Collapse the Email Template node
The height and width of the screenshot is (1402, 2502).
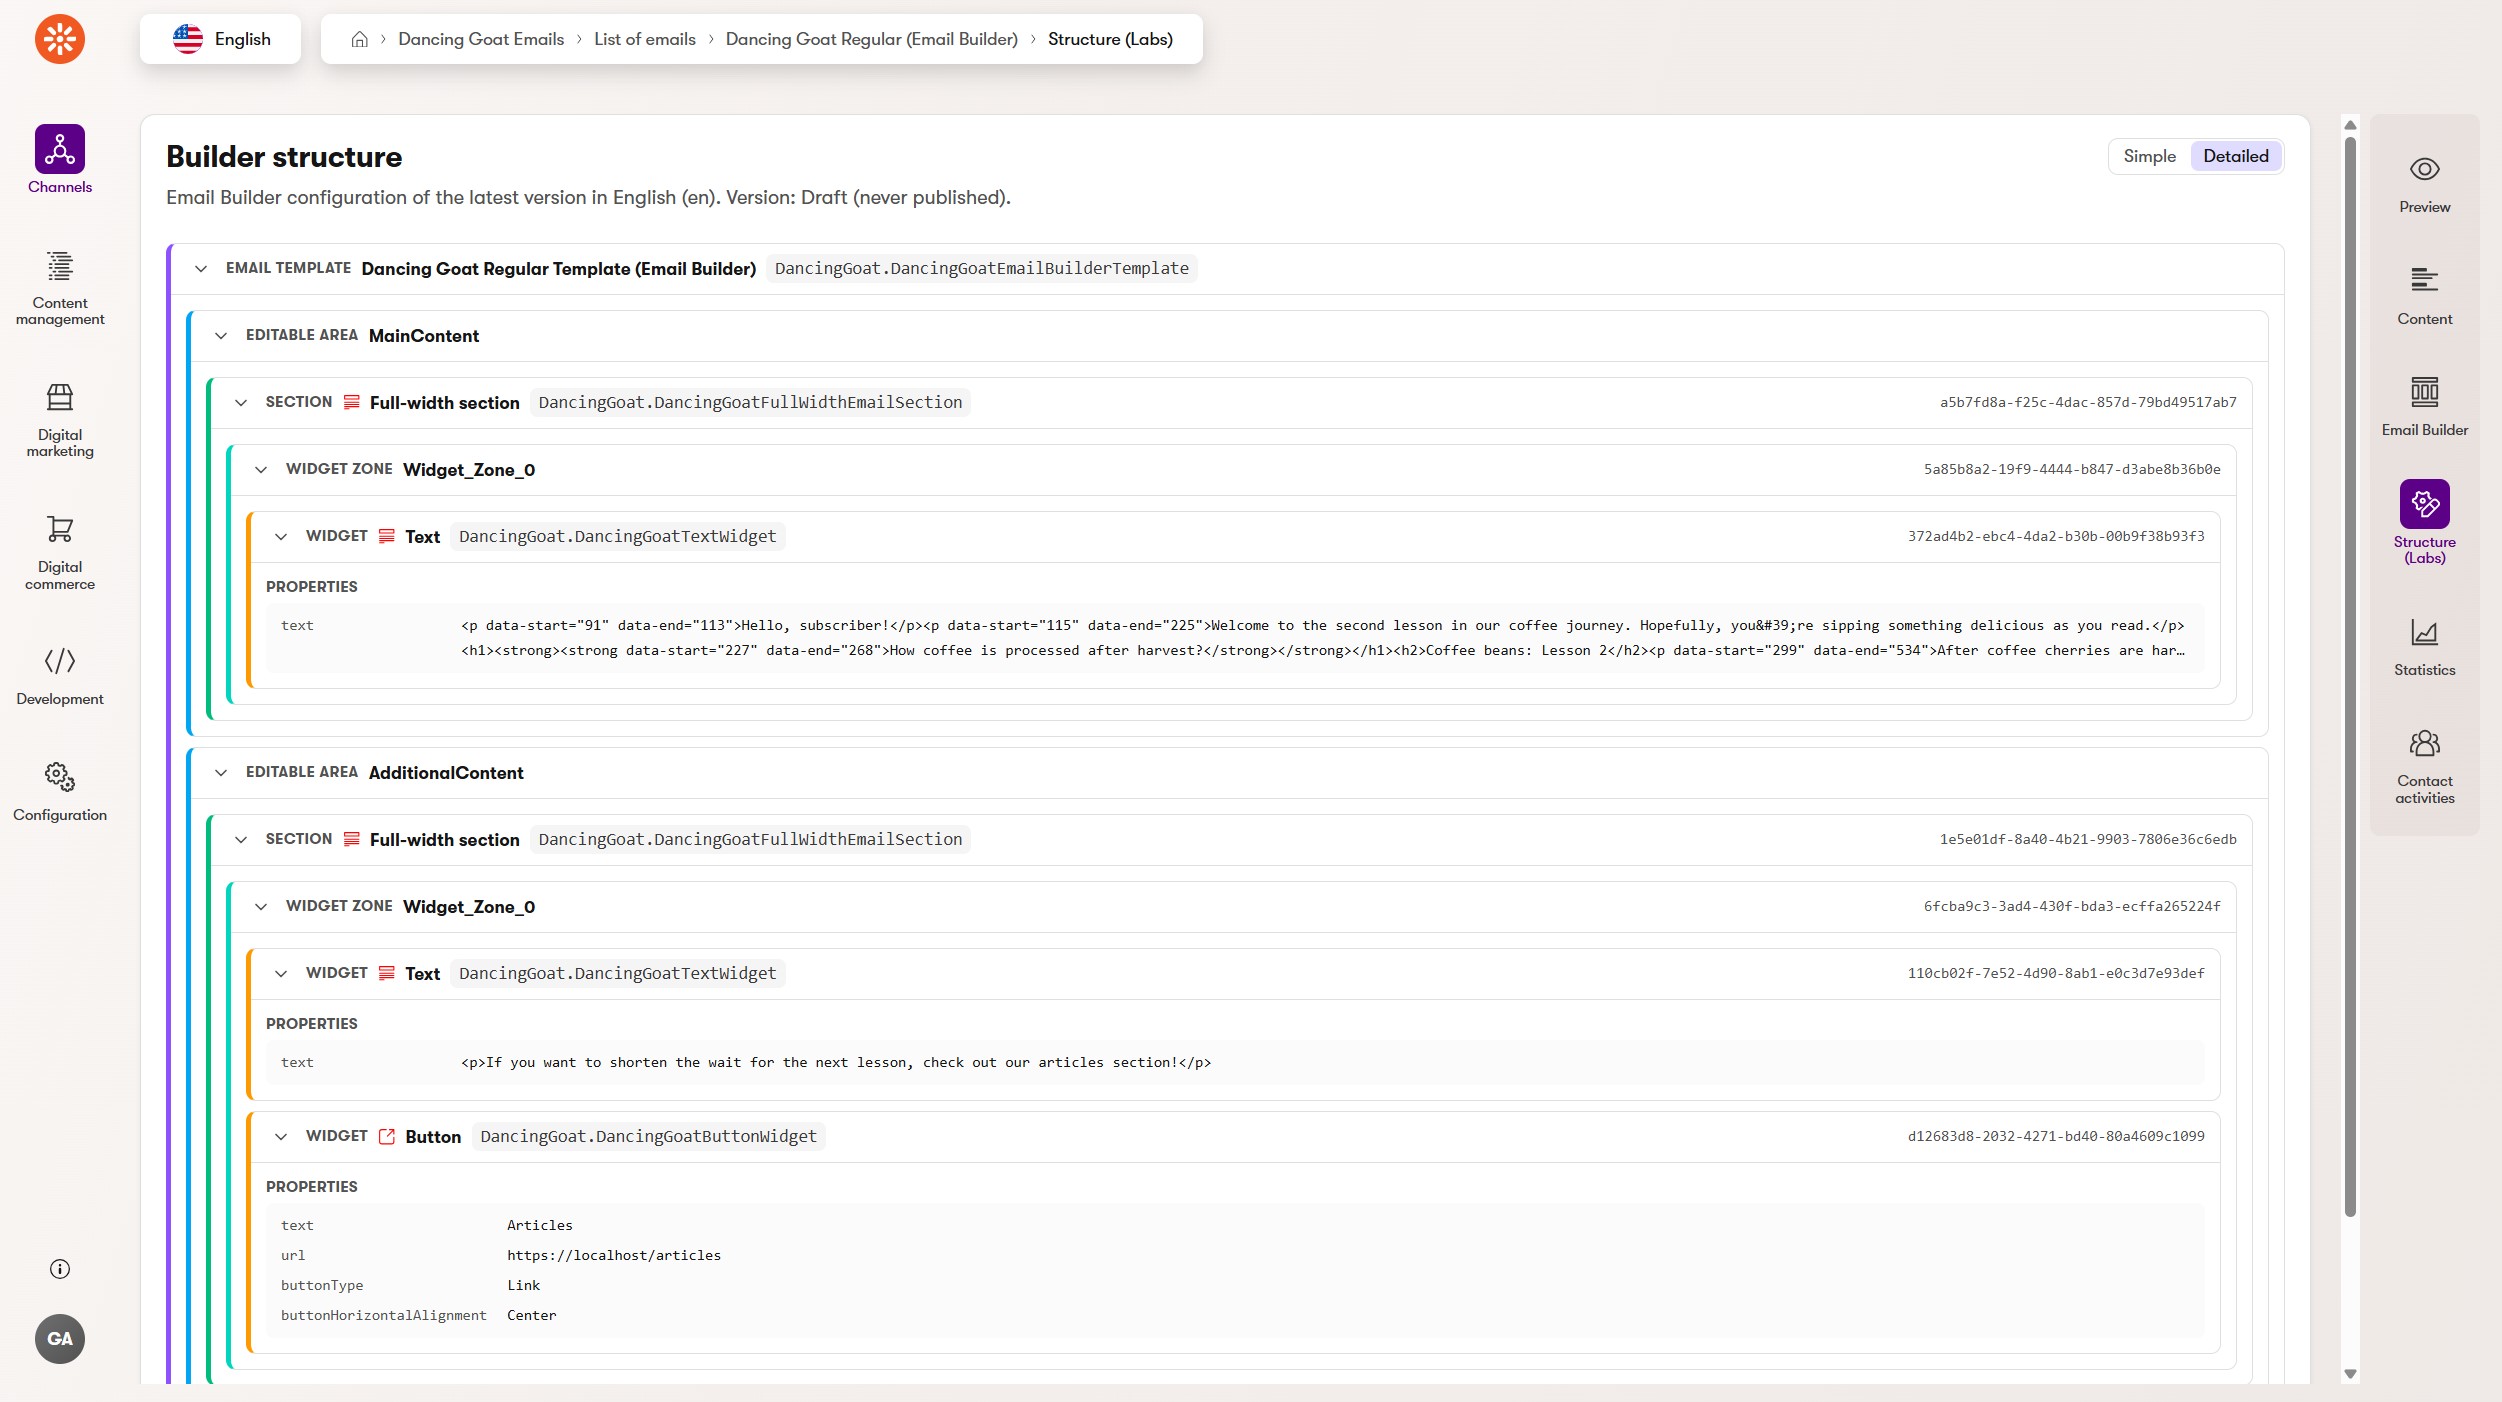(x=201, y=268)
